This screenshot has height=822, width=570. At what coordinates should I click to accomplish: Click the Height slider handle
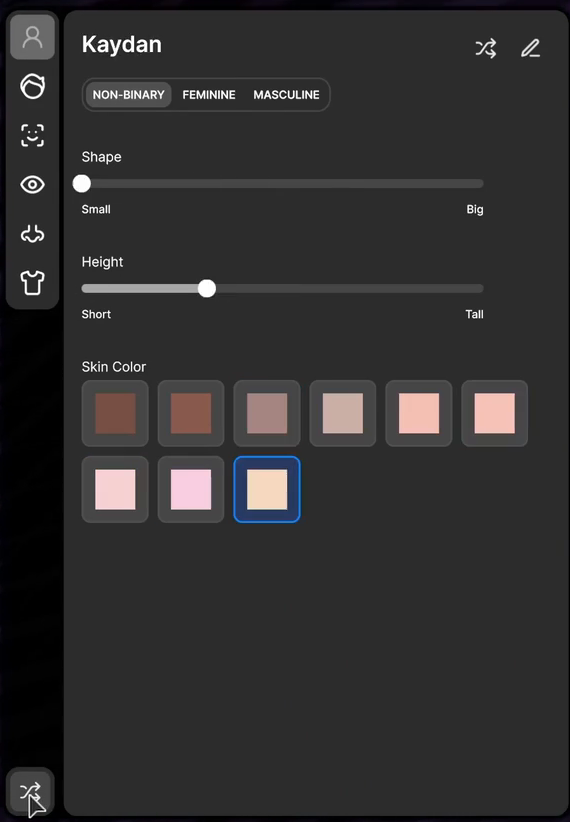(207, 288)
